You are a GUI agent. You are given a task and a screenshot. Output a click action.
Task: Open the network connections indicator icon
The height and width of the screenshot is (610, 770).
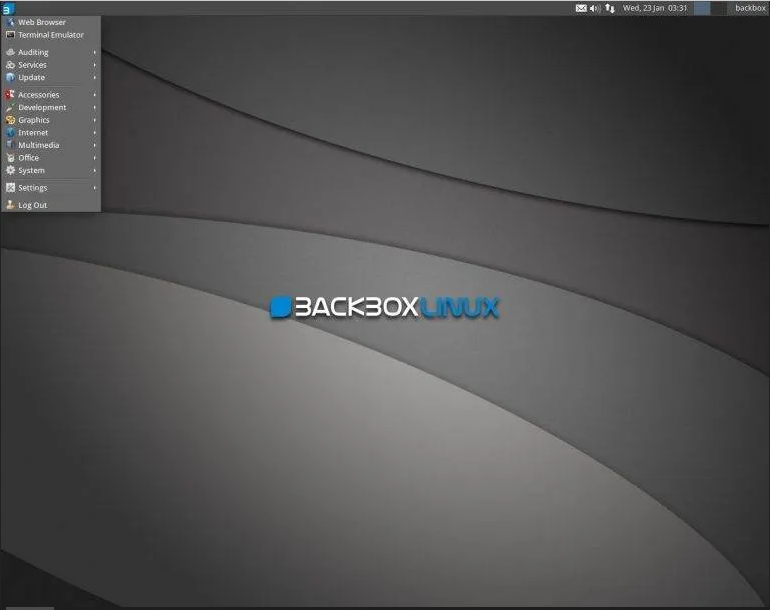609,8
